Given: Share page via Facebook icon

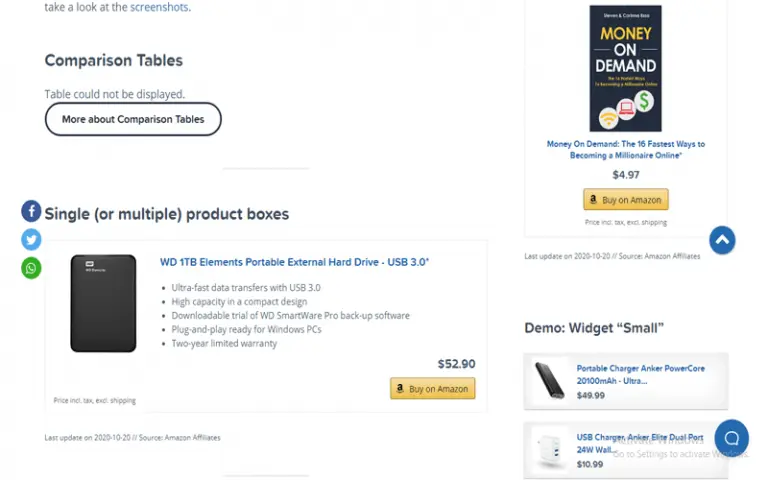Looking at the screenshot, I should click(x=31, y=211).
